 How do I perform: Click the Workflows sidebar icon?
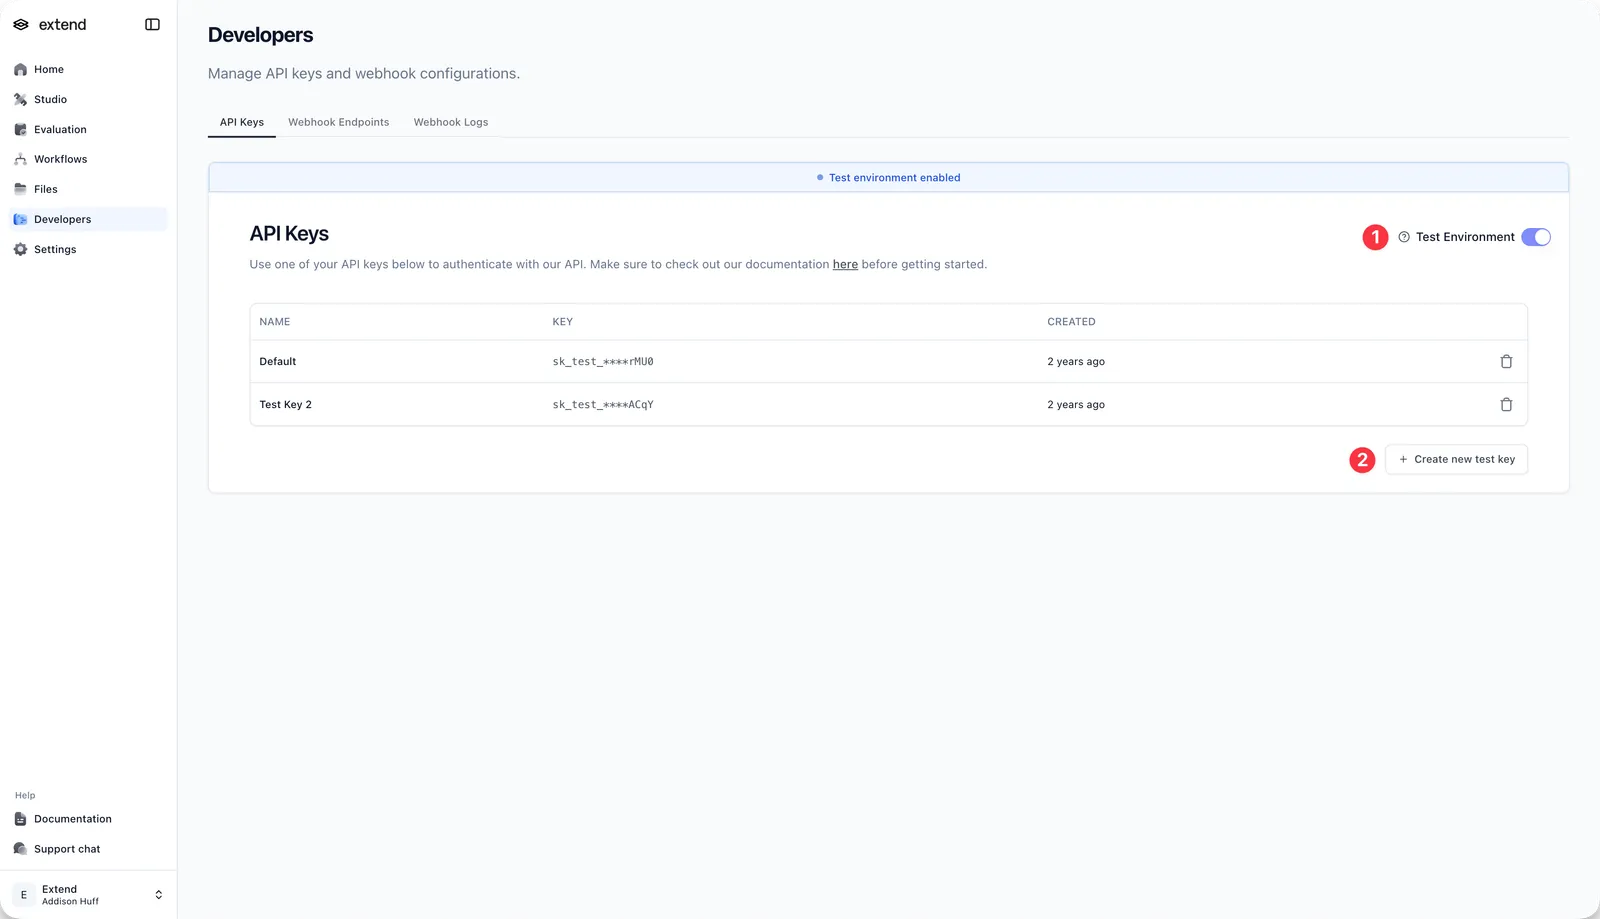click(20, 160)
